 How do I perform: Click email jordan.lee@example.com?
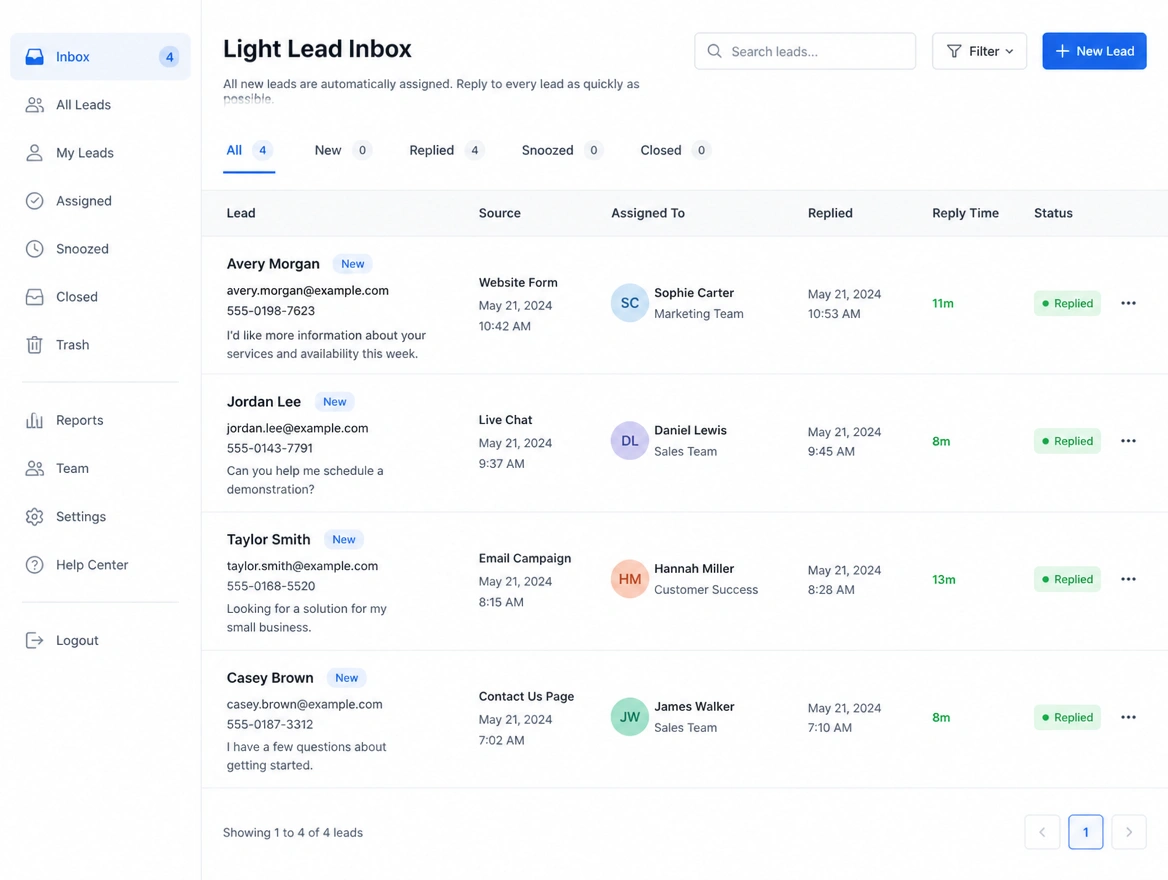click(297, 428)
